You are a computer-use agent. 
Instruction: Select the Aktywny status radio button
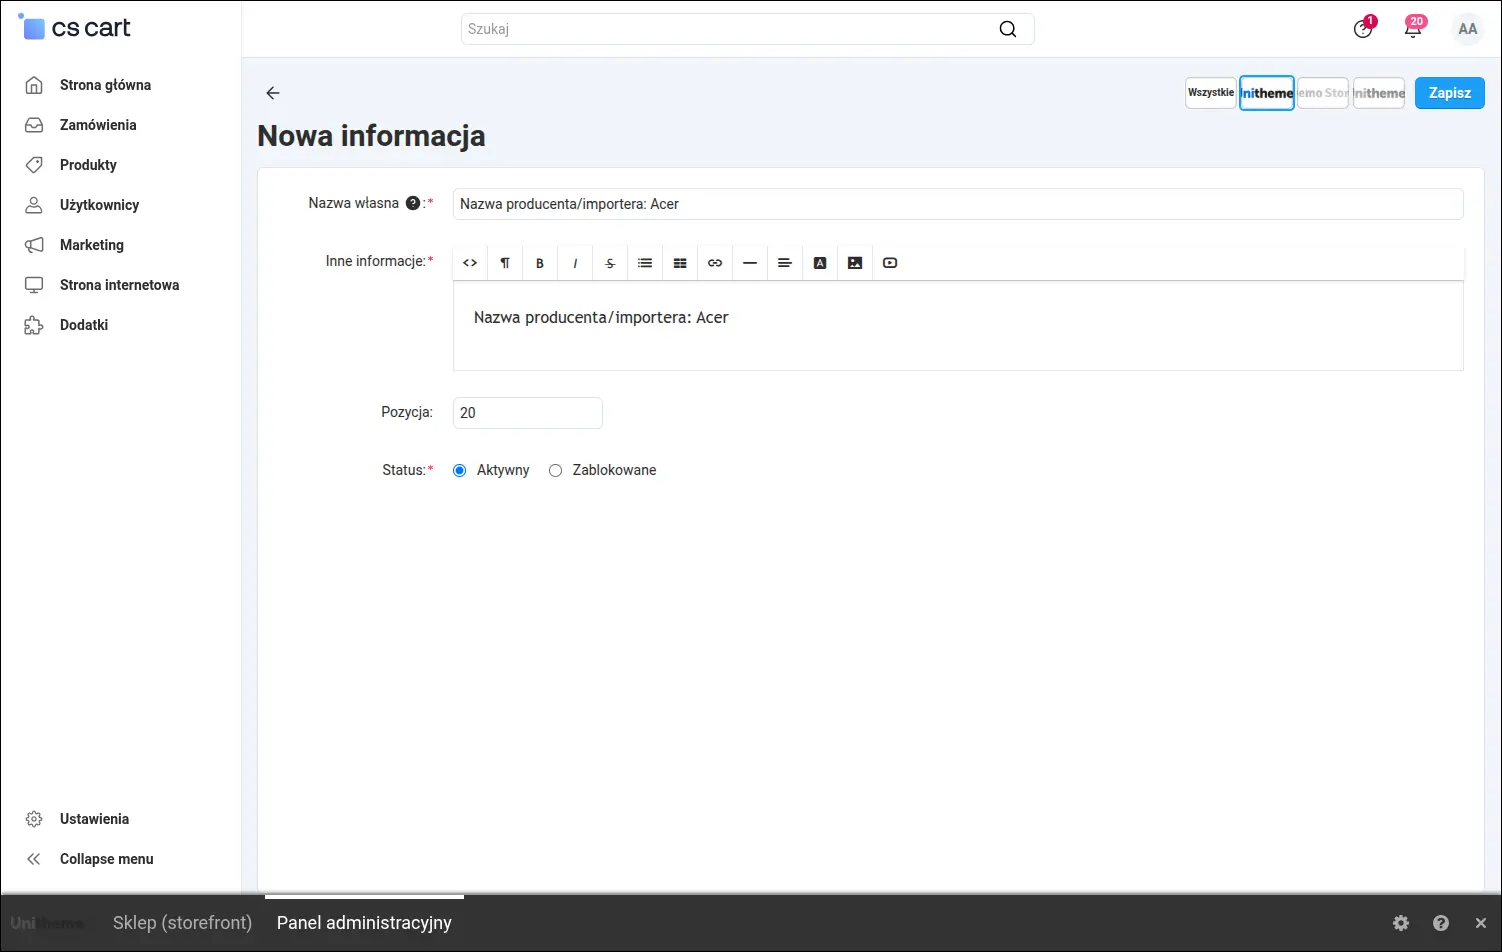click(x=460, y=470)
